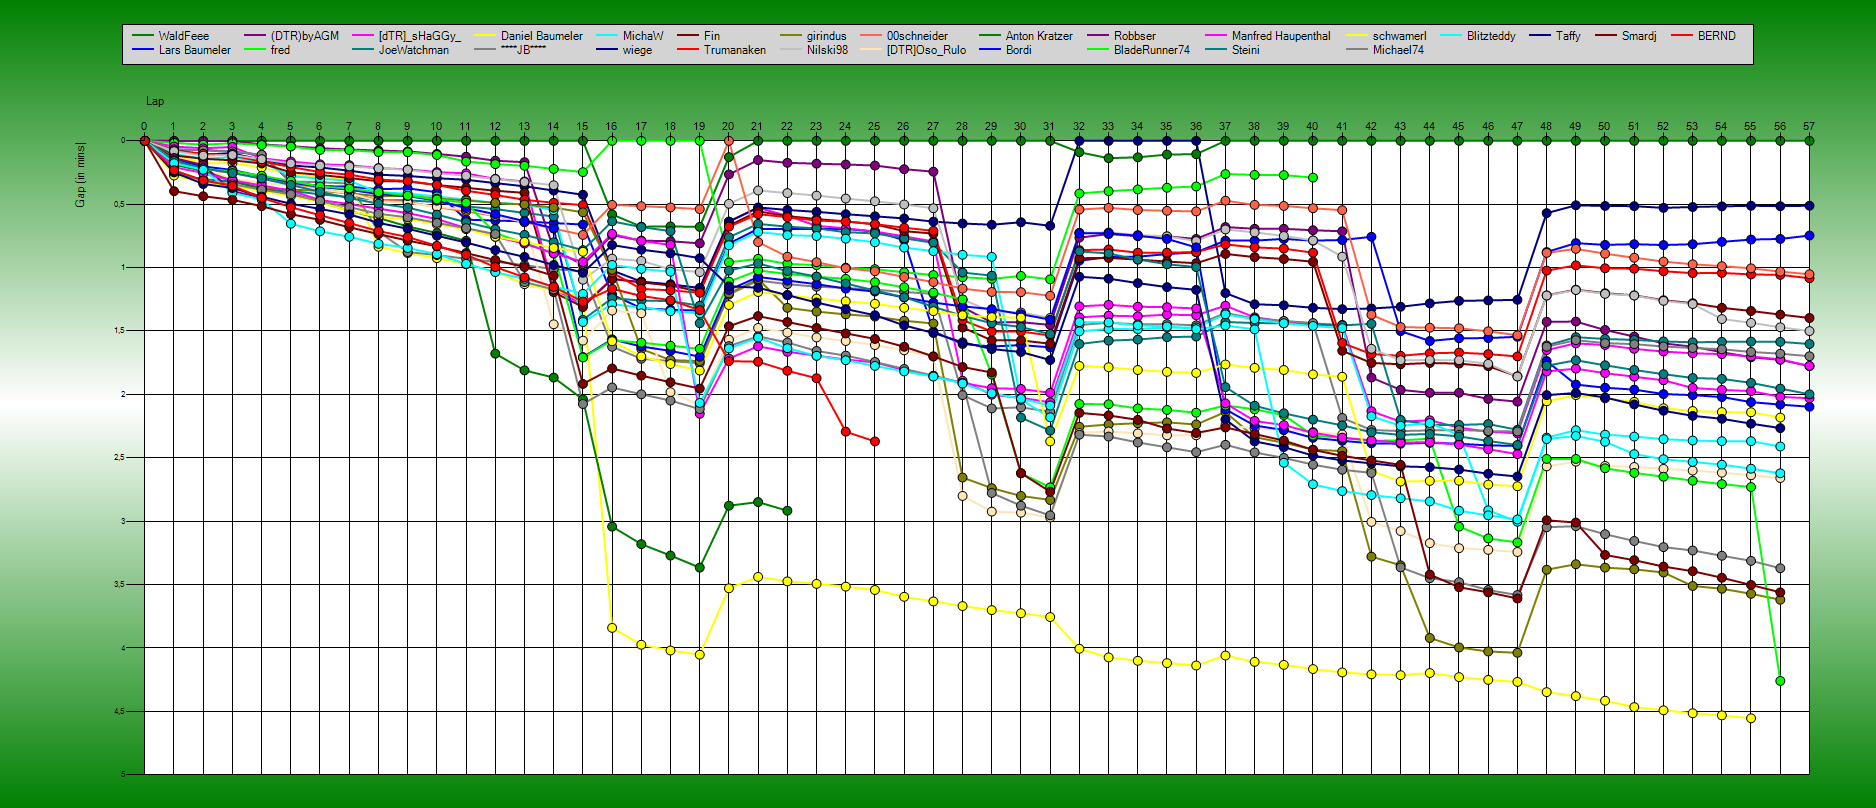Screen dimensions: 1876x808
Task: Click the 00schneider legend entry
Action: pyautogui.click(x=917, y=36)
